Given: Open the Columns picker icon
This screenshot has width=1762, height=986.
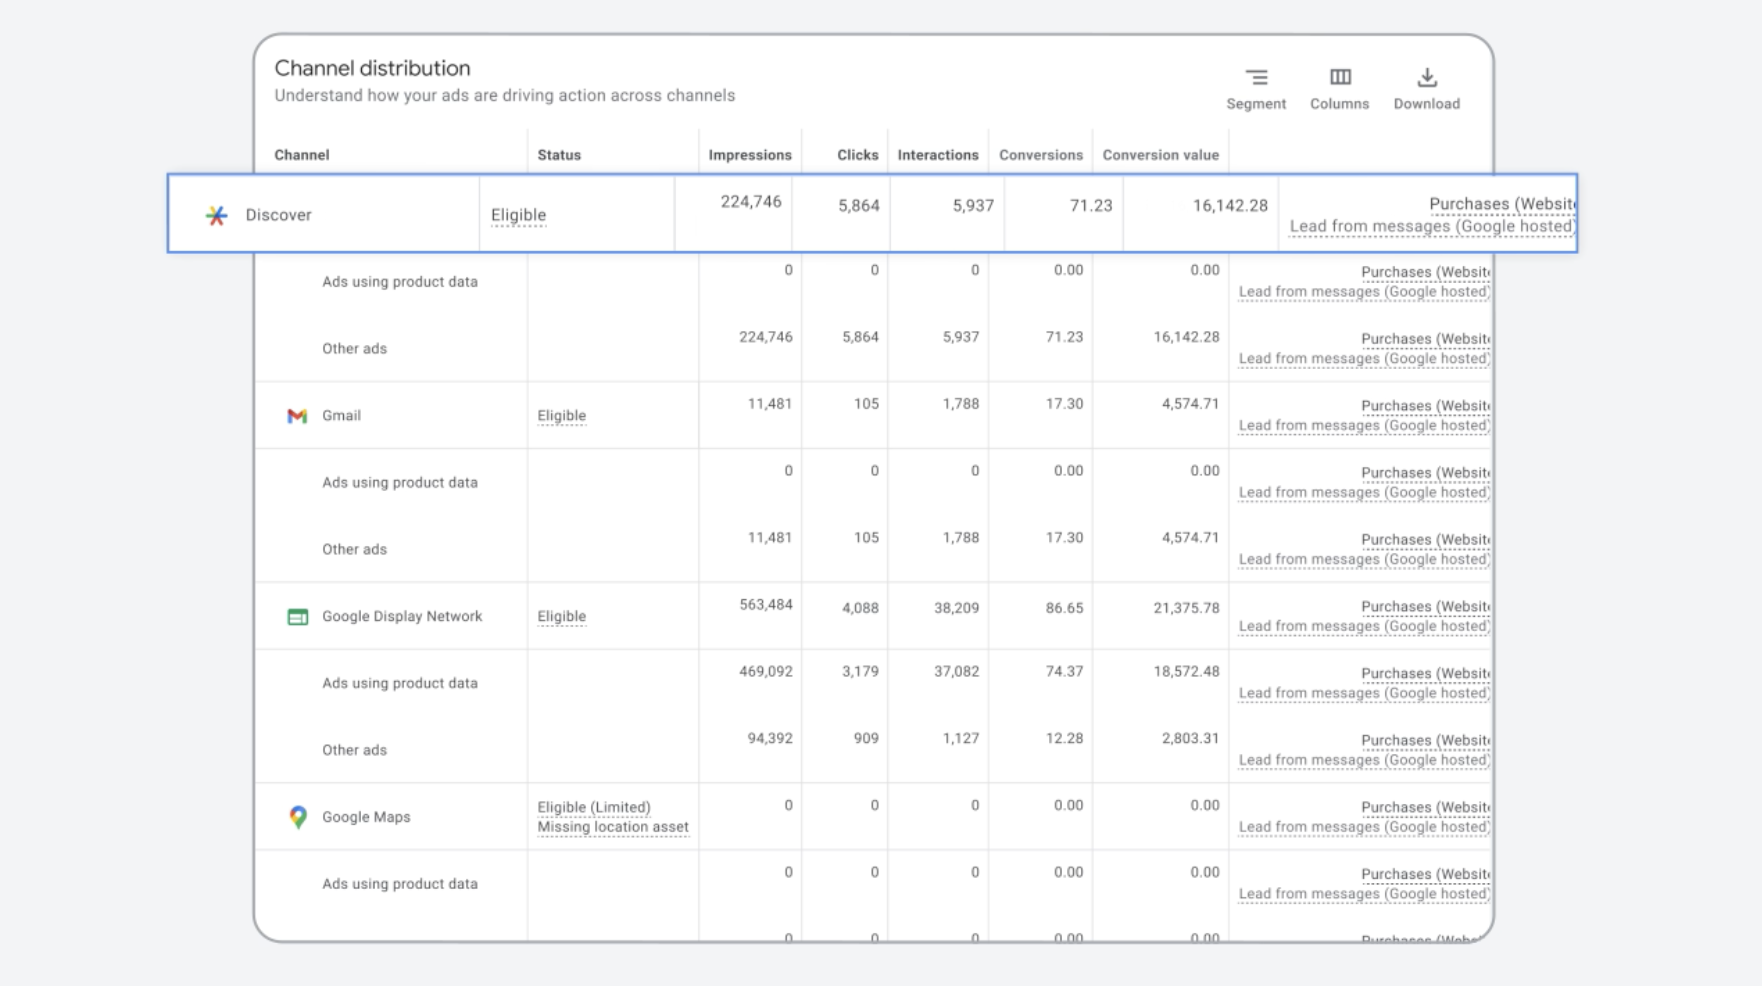Looking at the screenshot, I should pyautogui.click(x=1339, y=78).
